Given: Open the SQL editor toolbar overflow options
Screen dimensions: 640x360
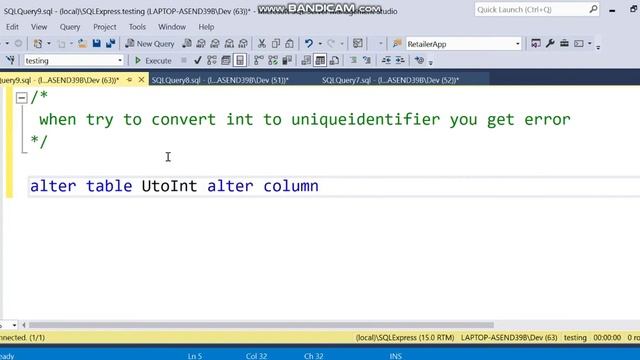Looking at the screenshot, I should tap(430, 63).
